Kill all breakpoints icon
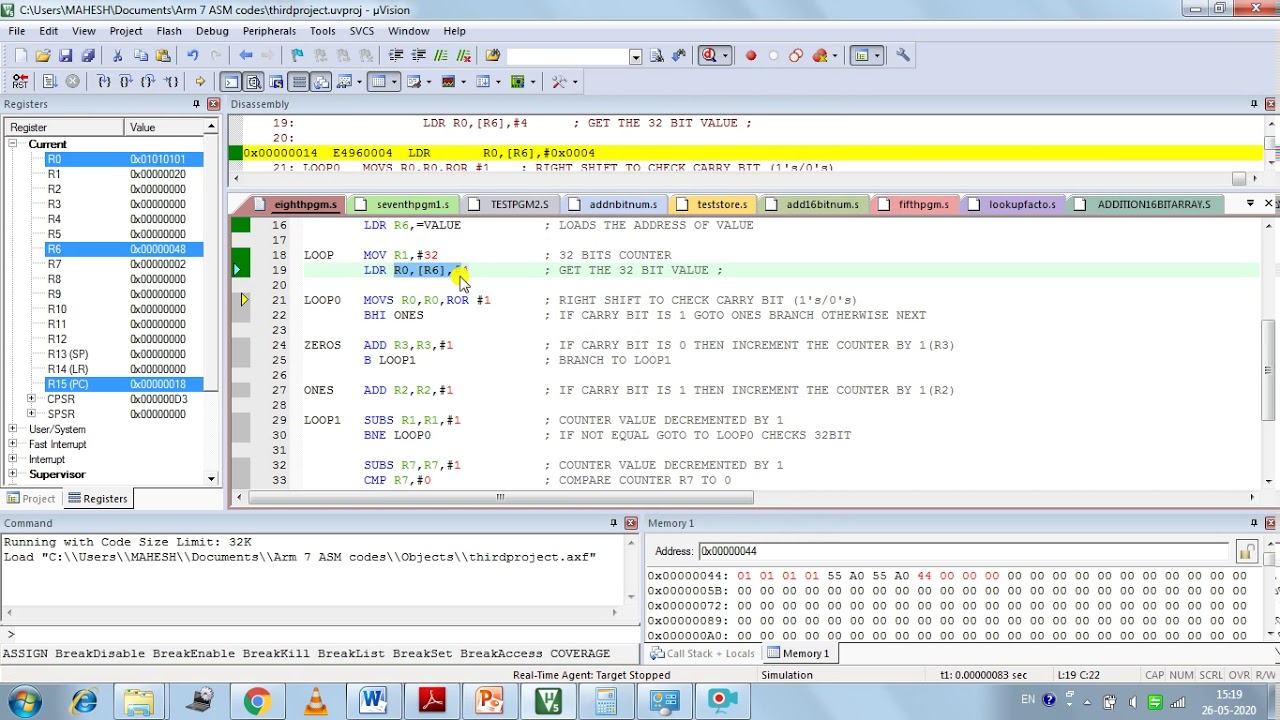The height and width of the screenshot is (720, 1280). pyautogui.click(x=820, y=56)
